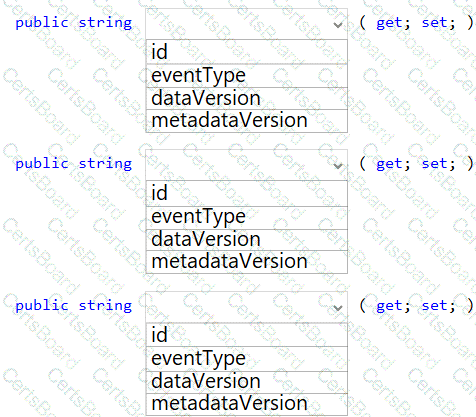Pick dataVersion in the first dropdown list
Screen dimensions: 476x417
click(247, 98)
